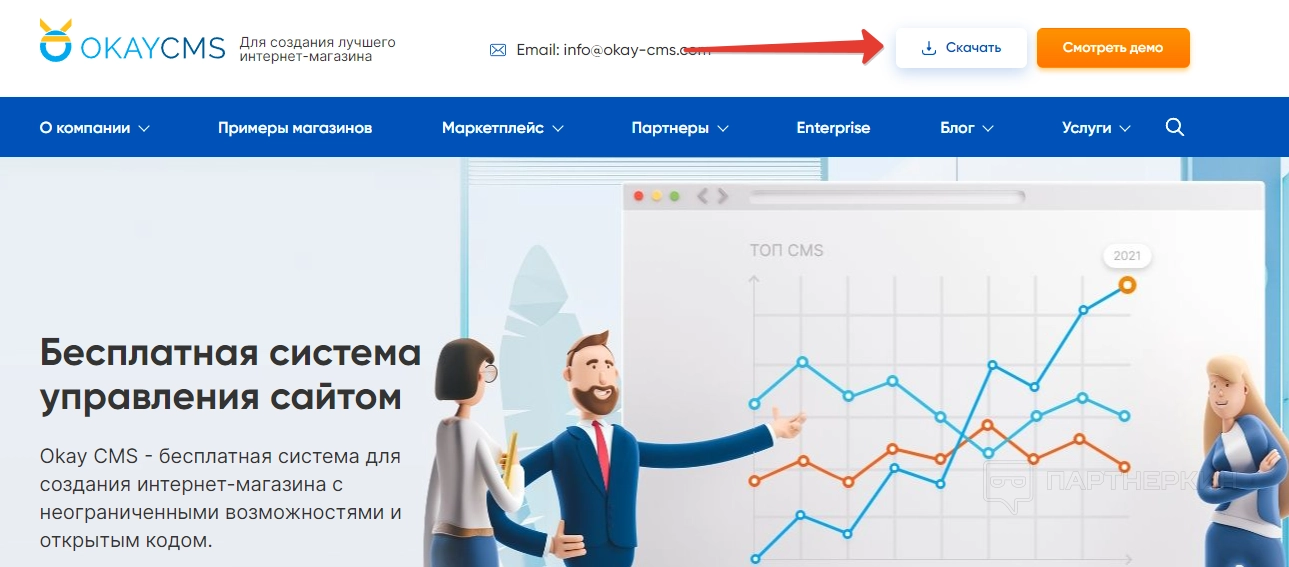The width and height of the screenshot is (1289, 567).
Task: Expand the Услуги menu
Action: click(x=1096, y=128)
